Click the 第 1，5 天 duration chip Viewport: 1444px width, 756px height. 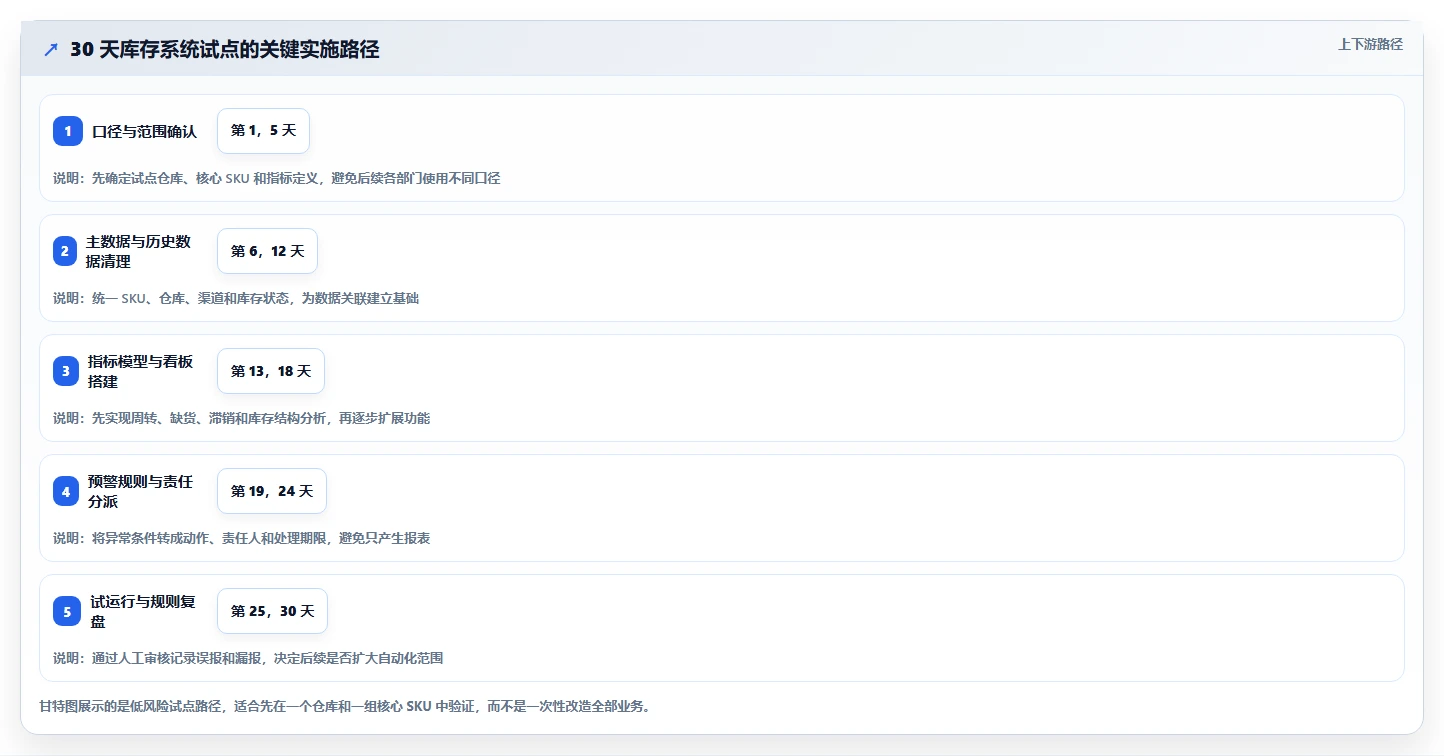[x=263, y=131]
